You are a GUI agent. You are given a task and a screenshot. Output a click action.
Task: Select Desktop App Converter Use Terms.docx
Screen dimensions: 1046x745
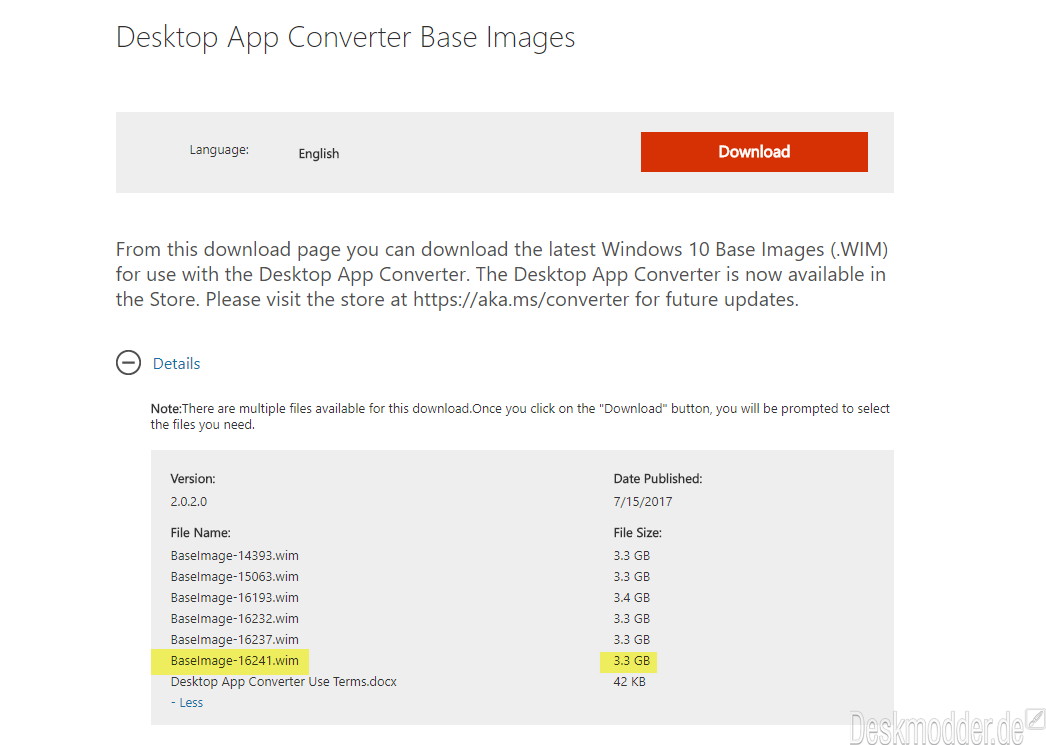284,682
